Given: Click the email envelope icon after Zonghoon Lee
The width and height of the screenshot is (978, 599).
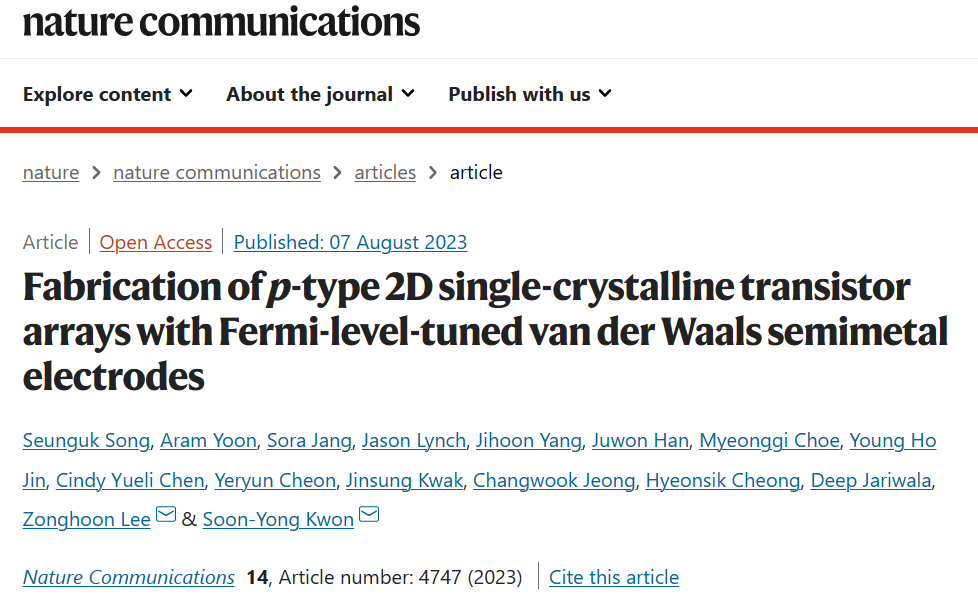Looking at the screenshot, I should [166, 514].
